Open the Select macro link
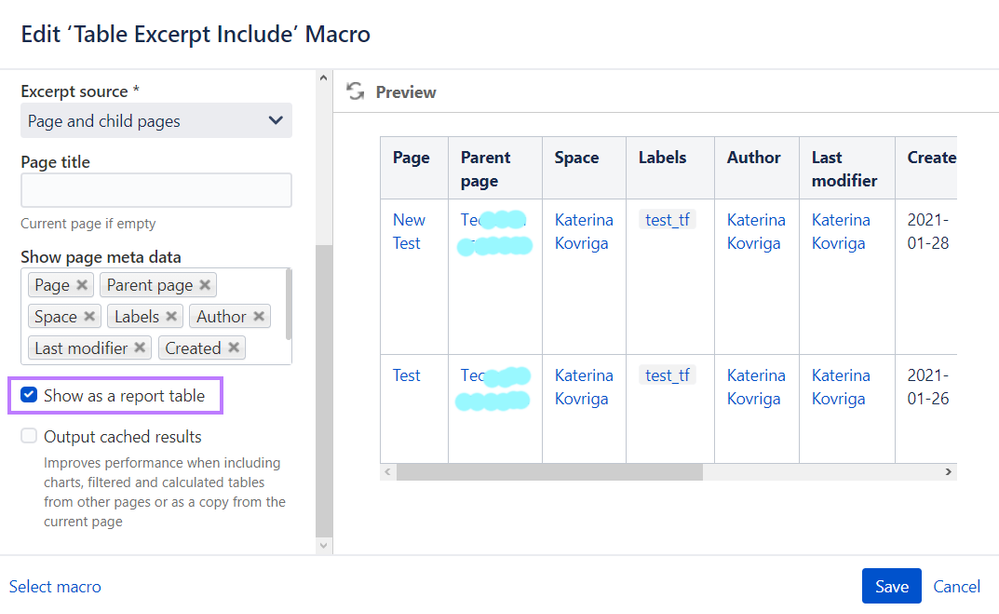 pyautogui.click(x=55, y=586)
